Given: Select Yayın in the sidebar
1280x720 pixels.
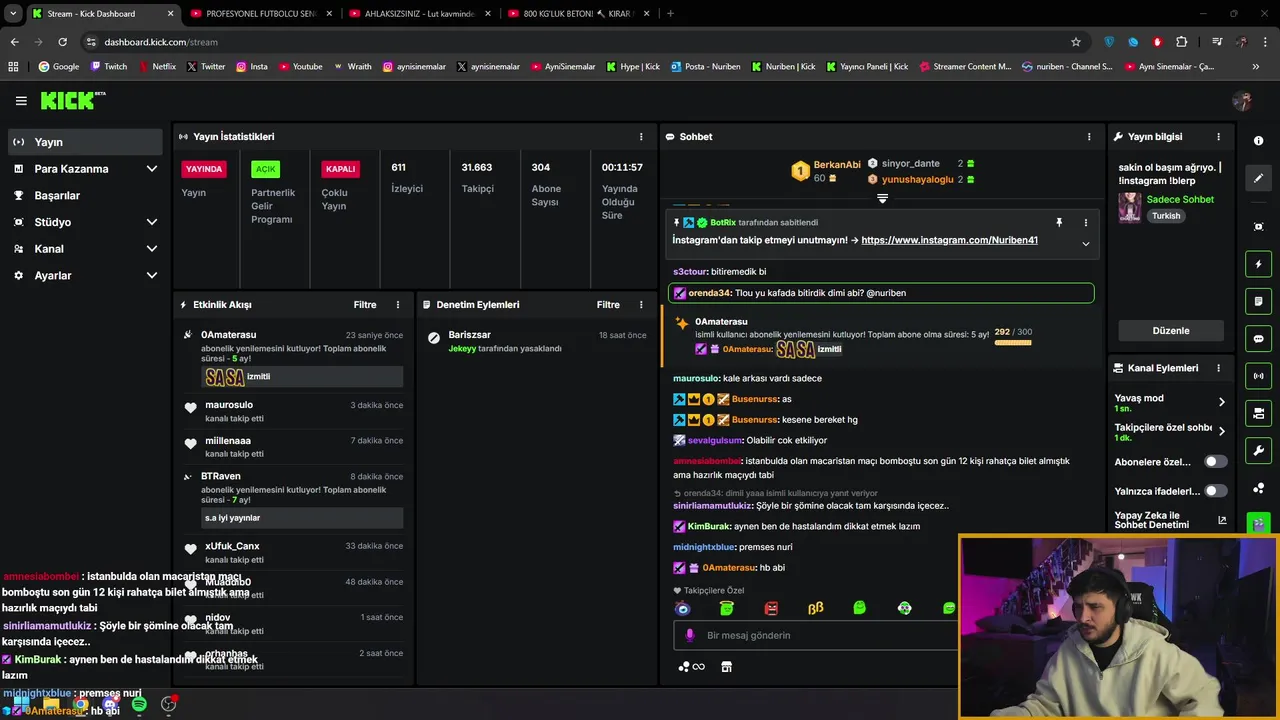Looking at the screenshot, I should (x=85, y=142).
